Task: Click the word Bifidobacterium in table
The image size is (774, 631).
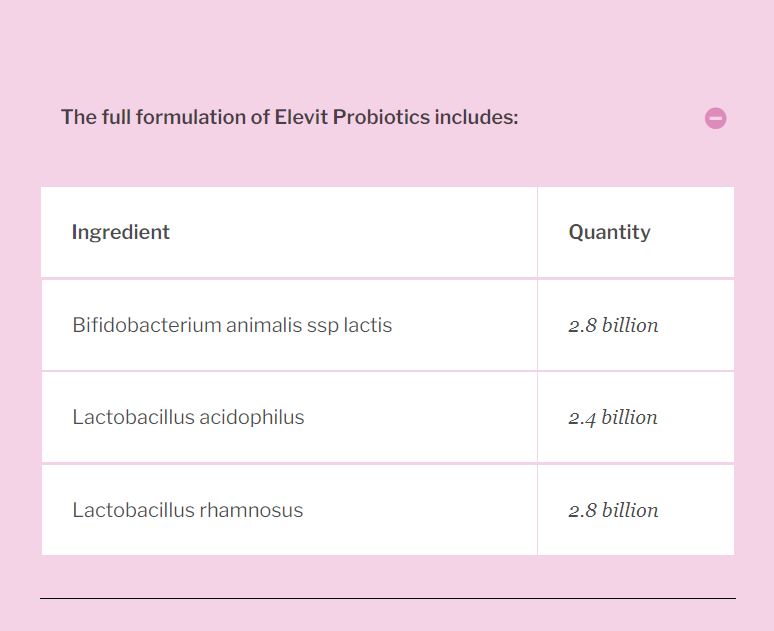Action: [147, 325]
